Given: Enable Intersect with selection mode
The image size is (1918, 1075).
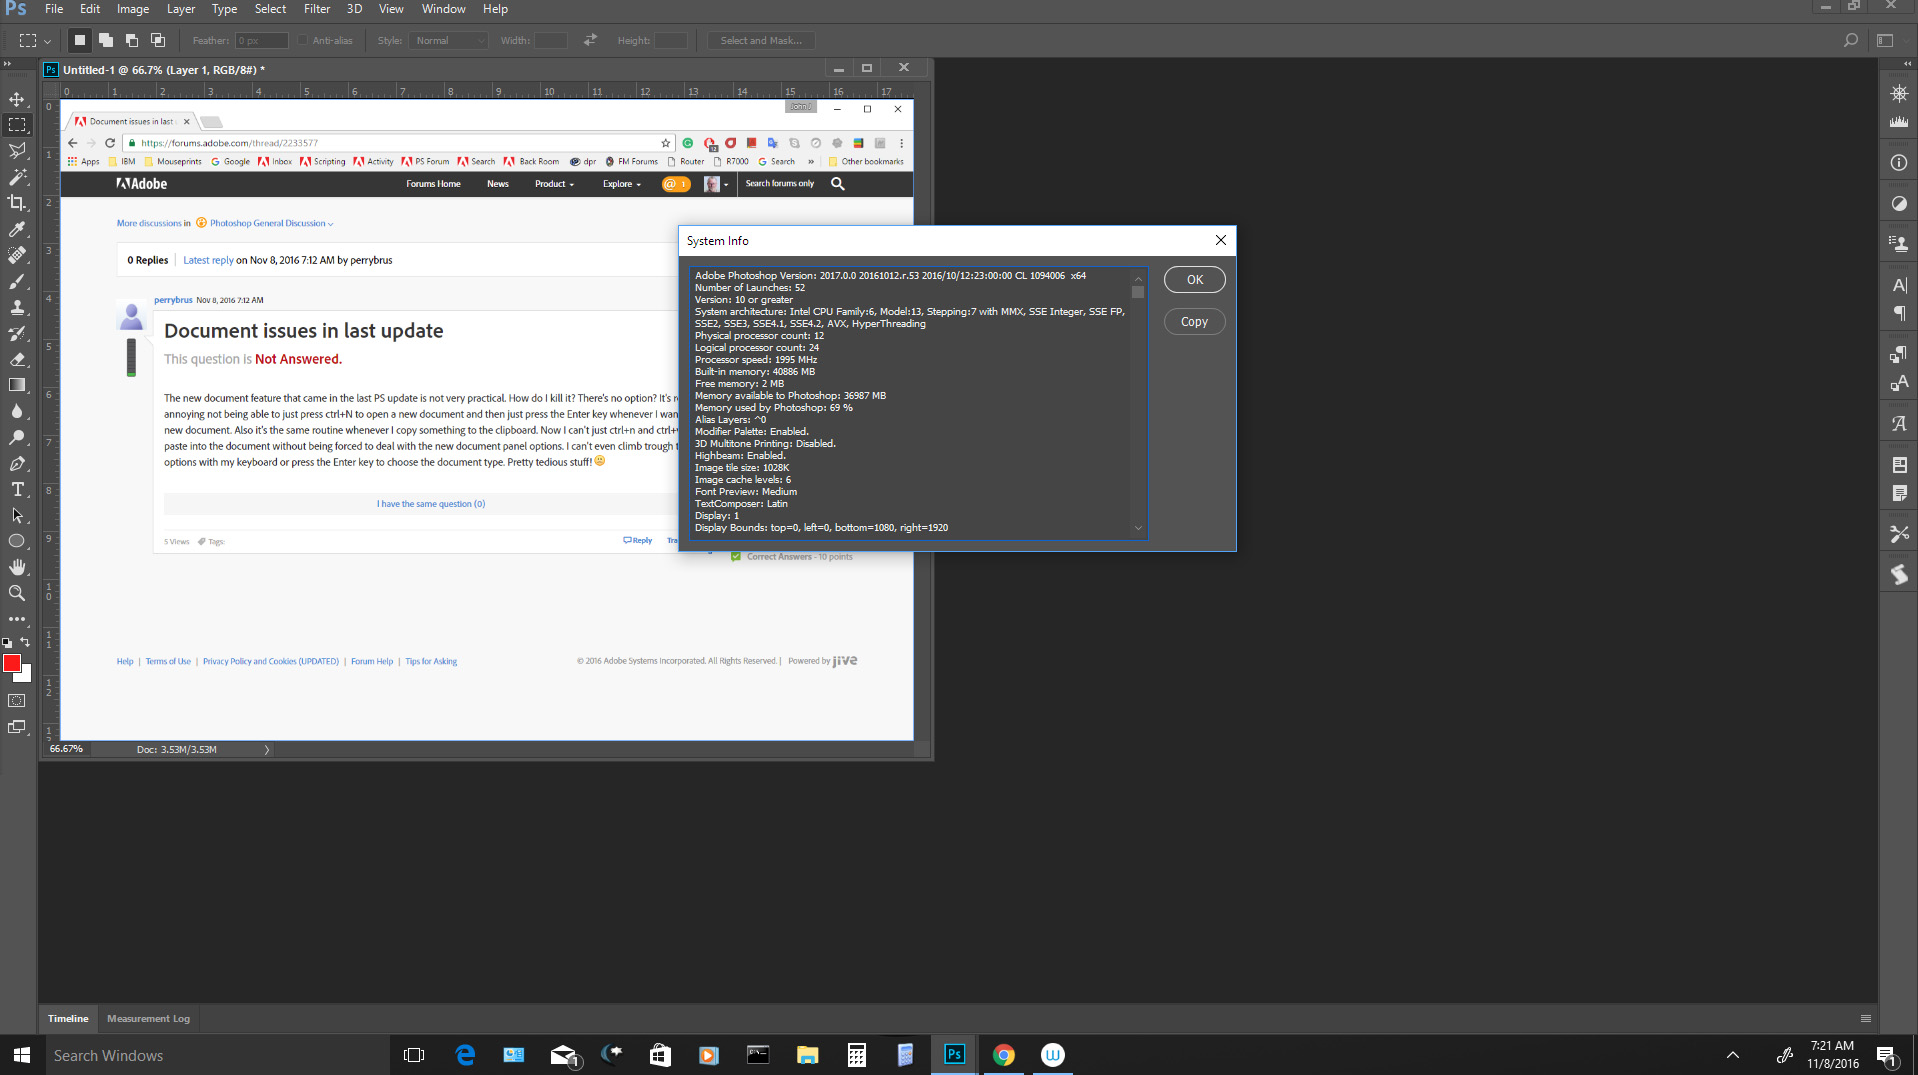Looking at the screenshot, I should pos(158,40).
